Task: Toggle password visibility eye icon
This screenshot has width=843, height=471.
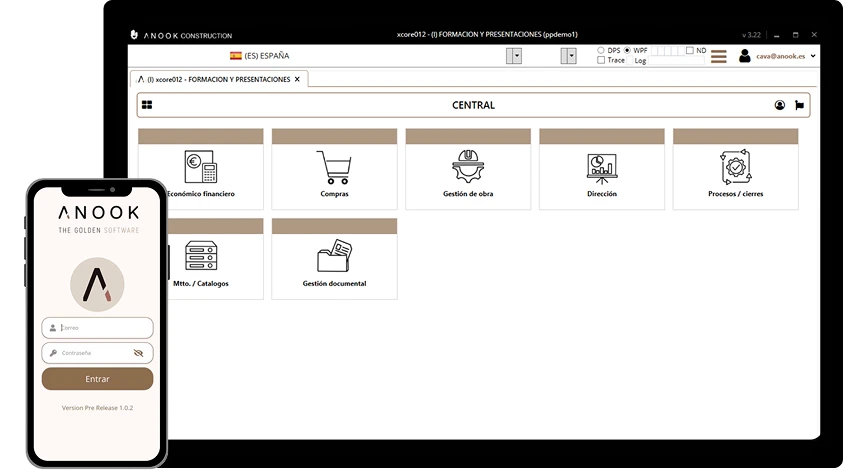Action: (x=139, y=353)
